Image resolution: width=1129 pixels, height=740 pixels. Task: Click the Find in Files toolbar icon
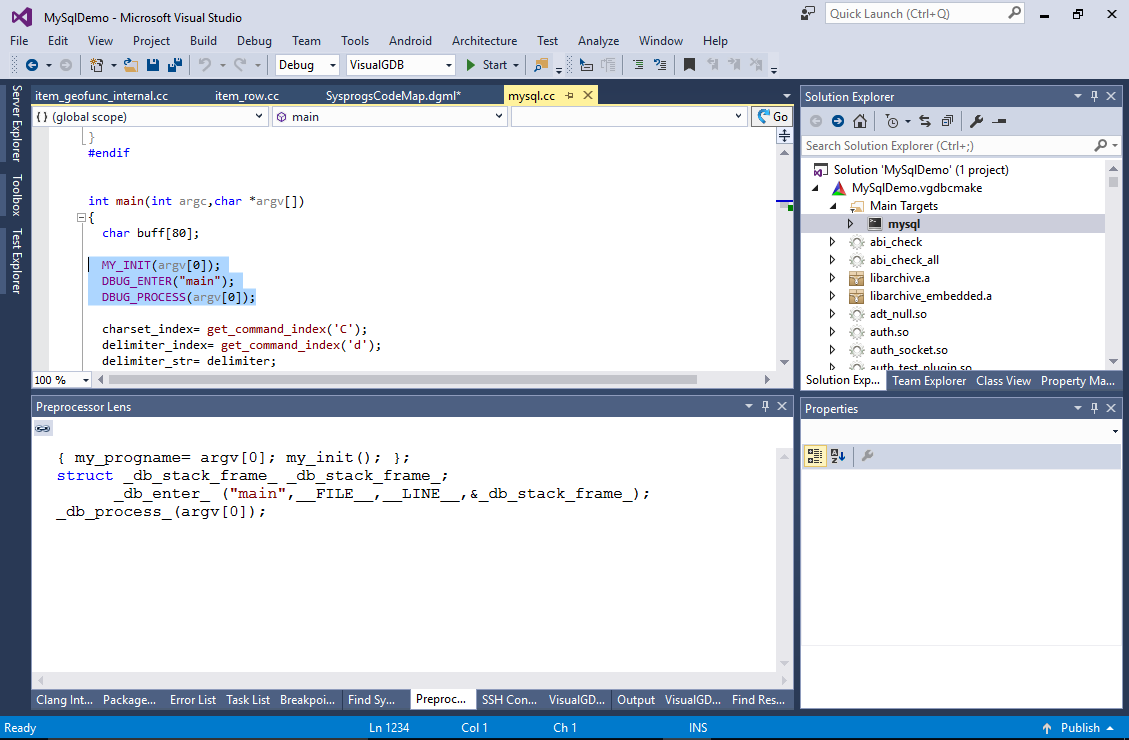[x=541, y=66]
